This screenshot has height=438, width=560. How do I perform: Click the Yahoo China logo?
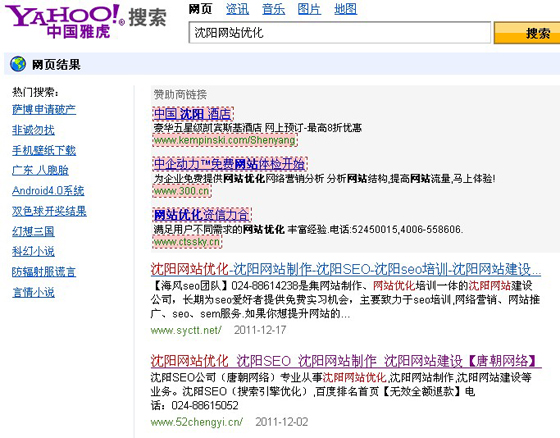(86, 21)
